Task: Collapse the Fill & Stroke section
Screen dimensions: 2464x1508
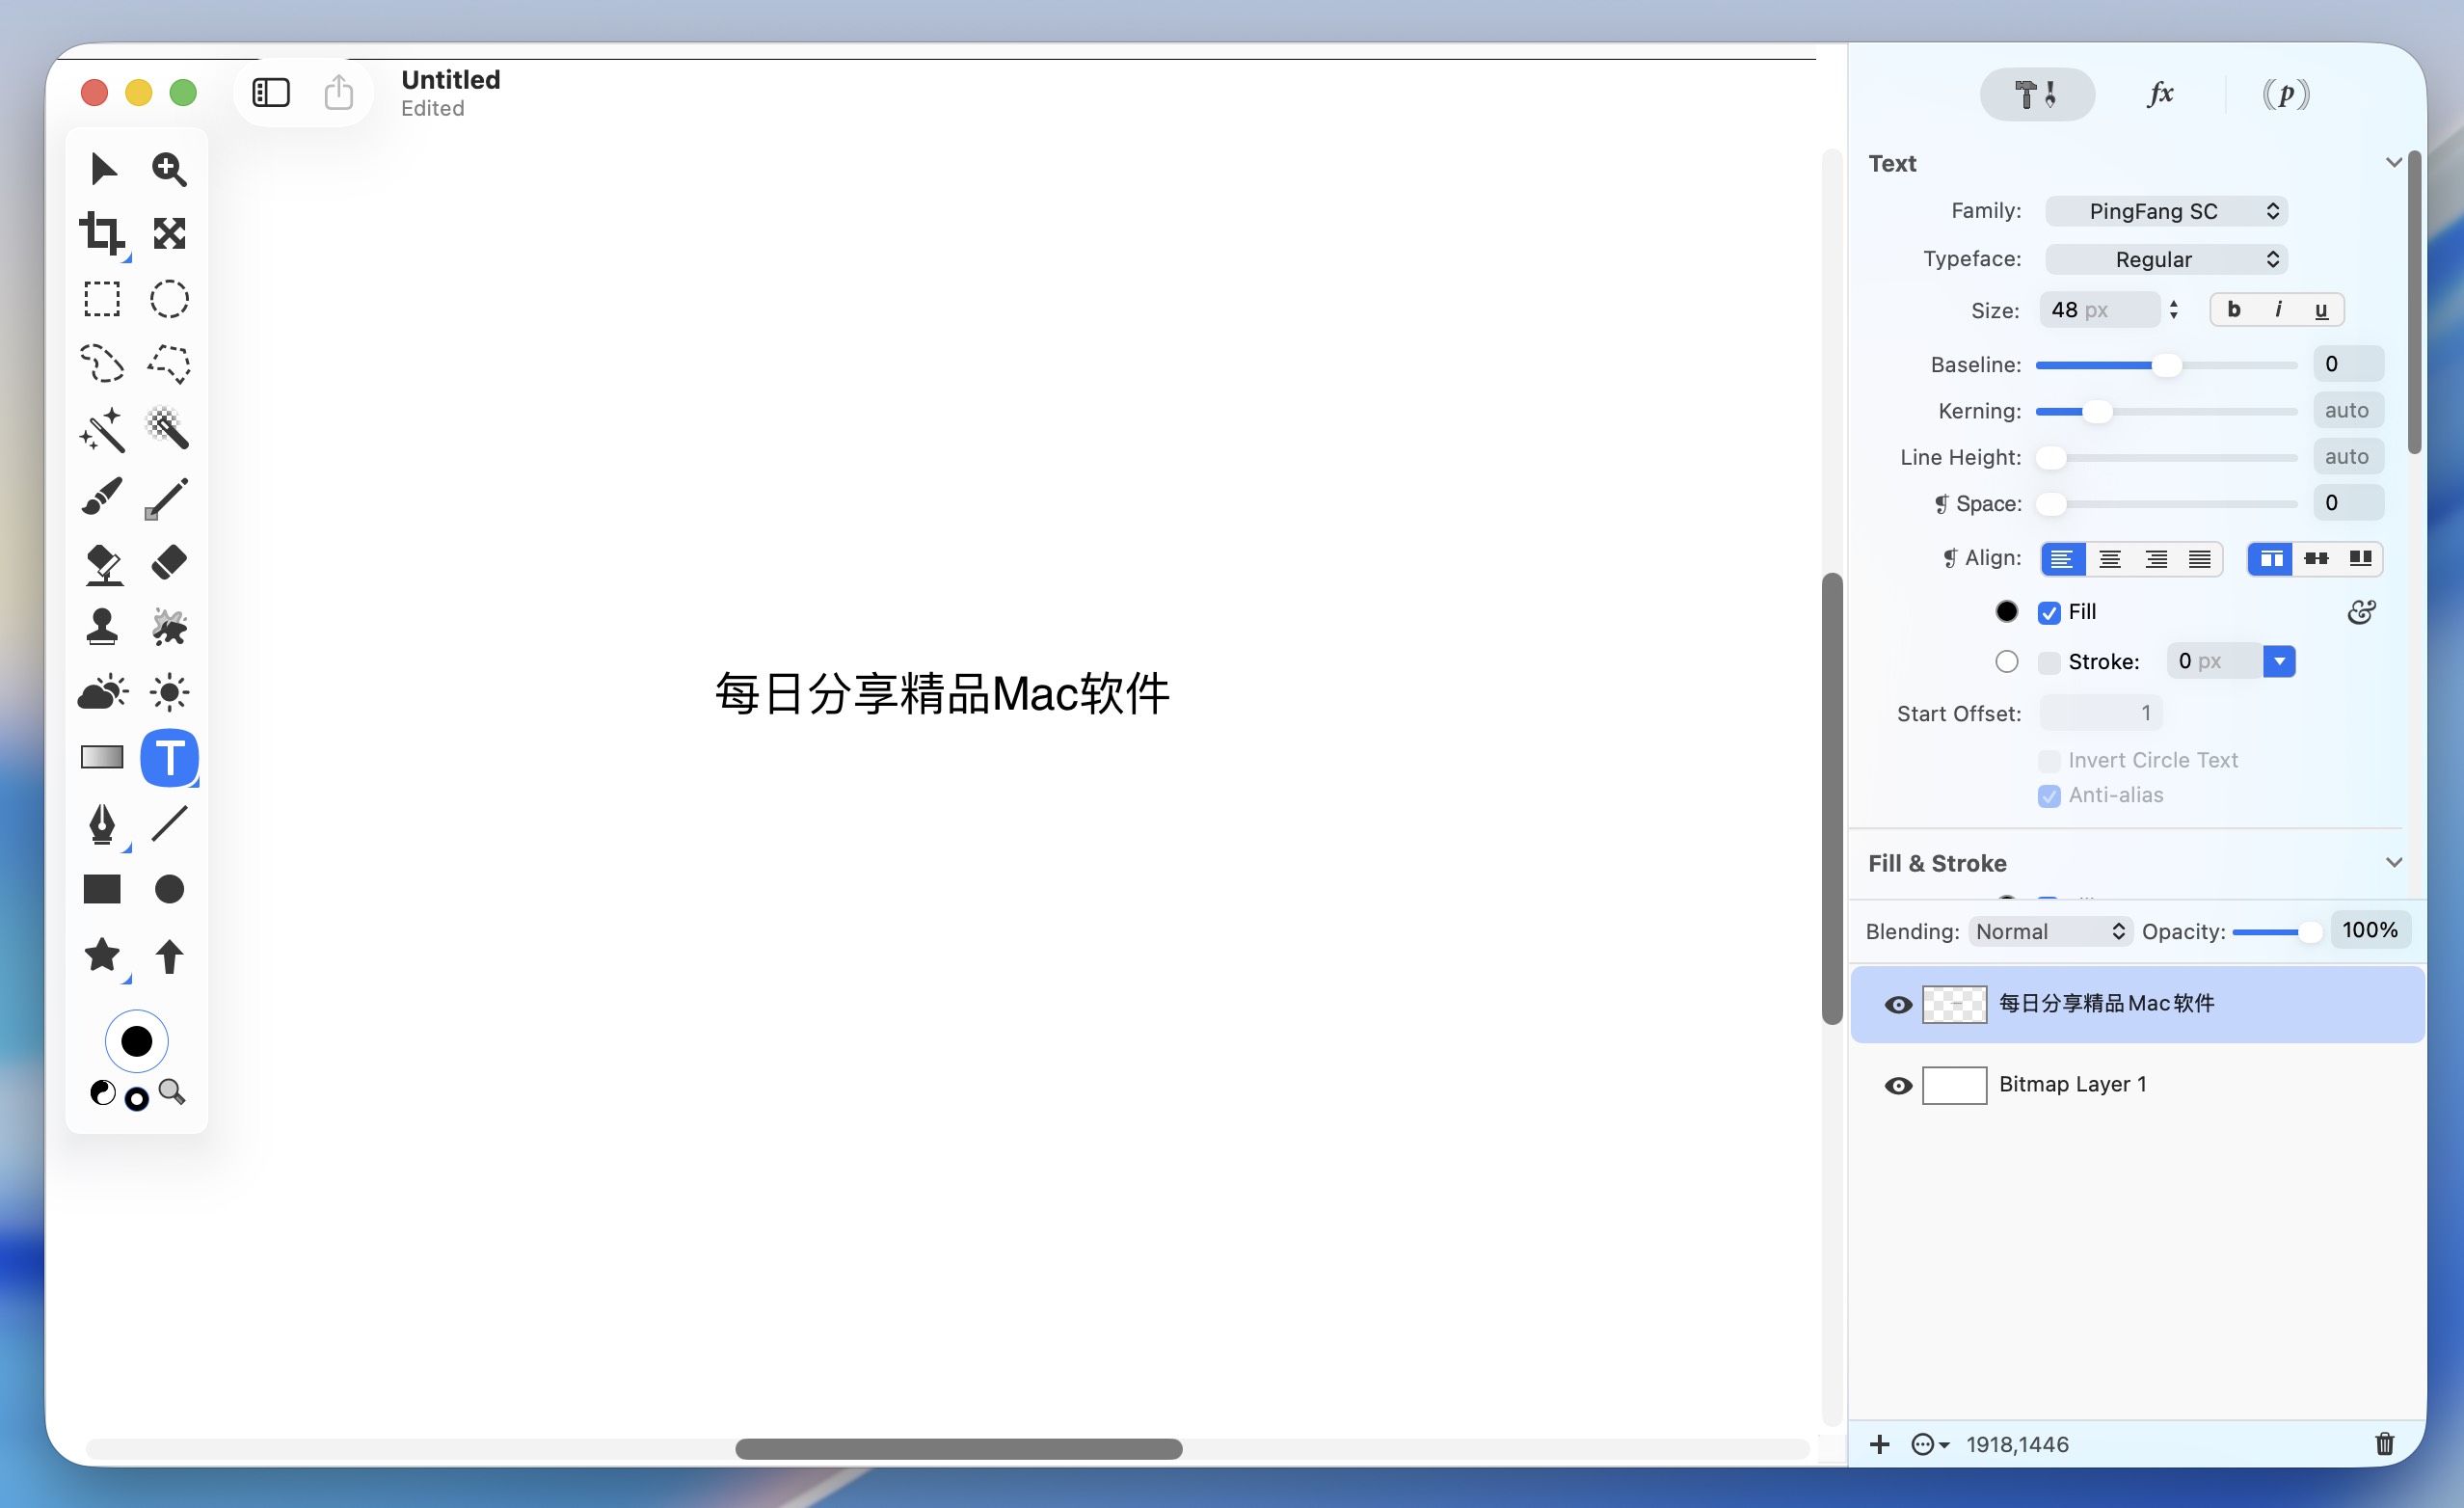Action: coord(2393,862)
